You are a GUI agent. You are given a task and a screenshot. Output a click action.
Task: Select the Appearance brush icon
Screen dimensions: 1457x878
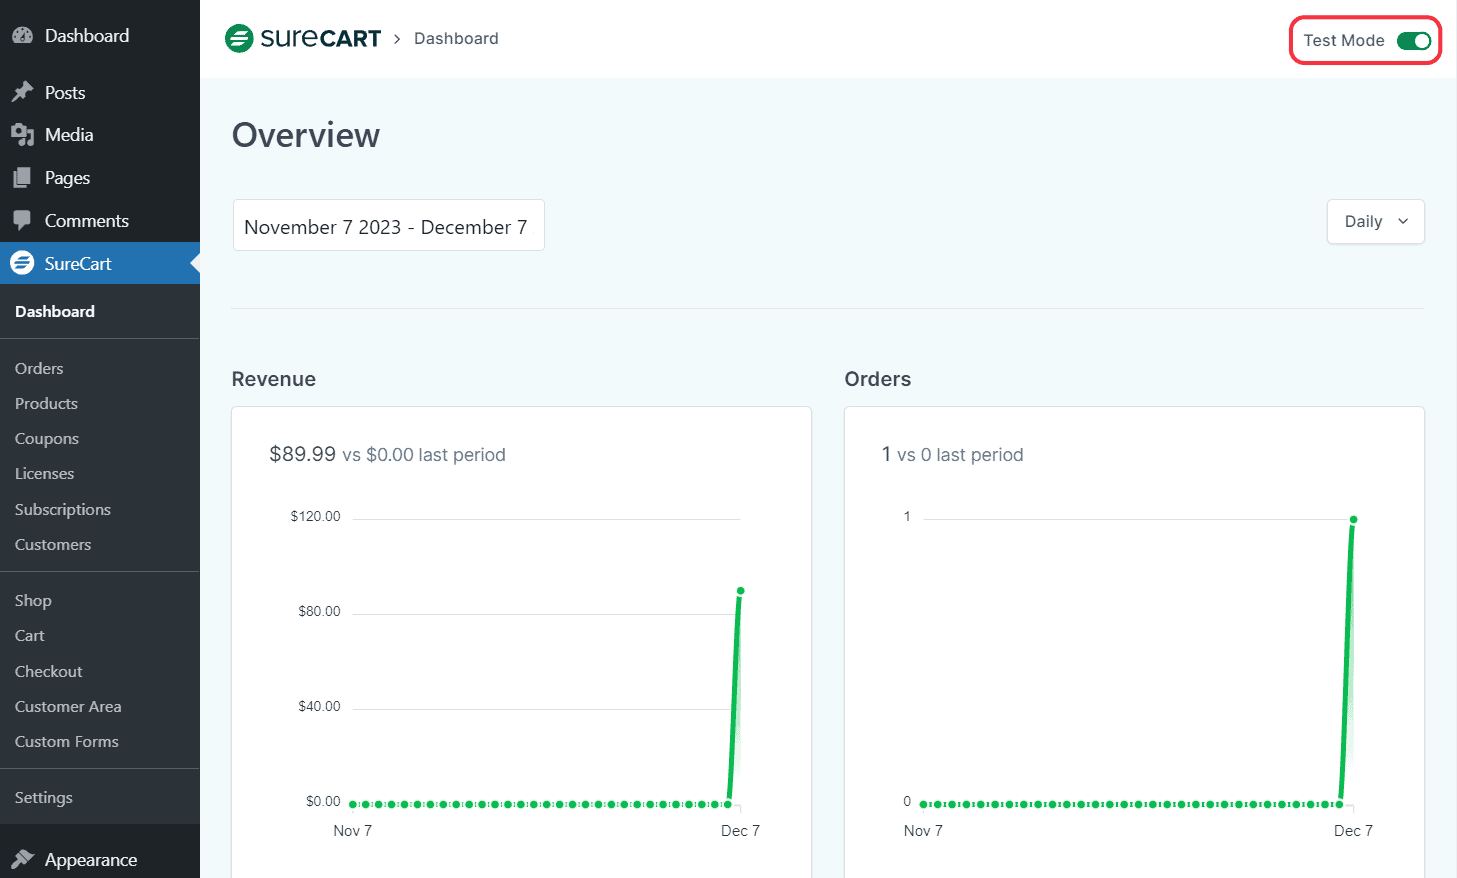(x=22, y=859)
